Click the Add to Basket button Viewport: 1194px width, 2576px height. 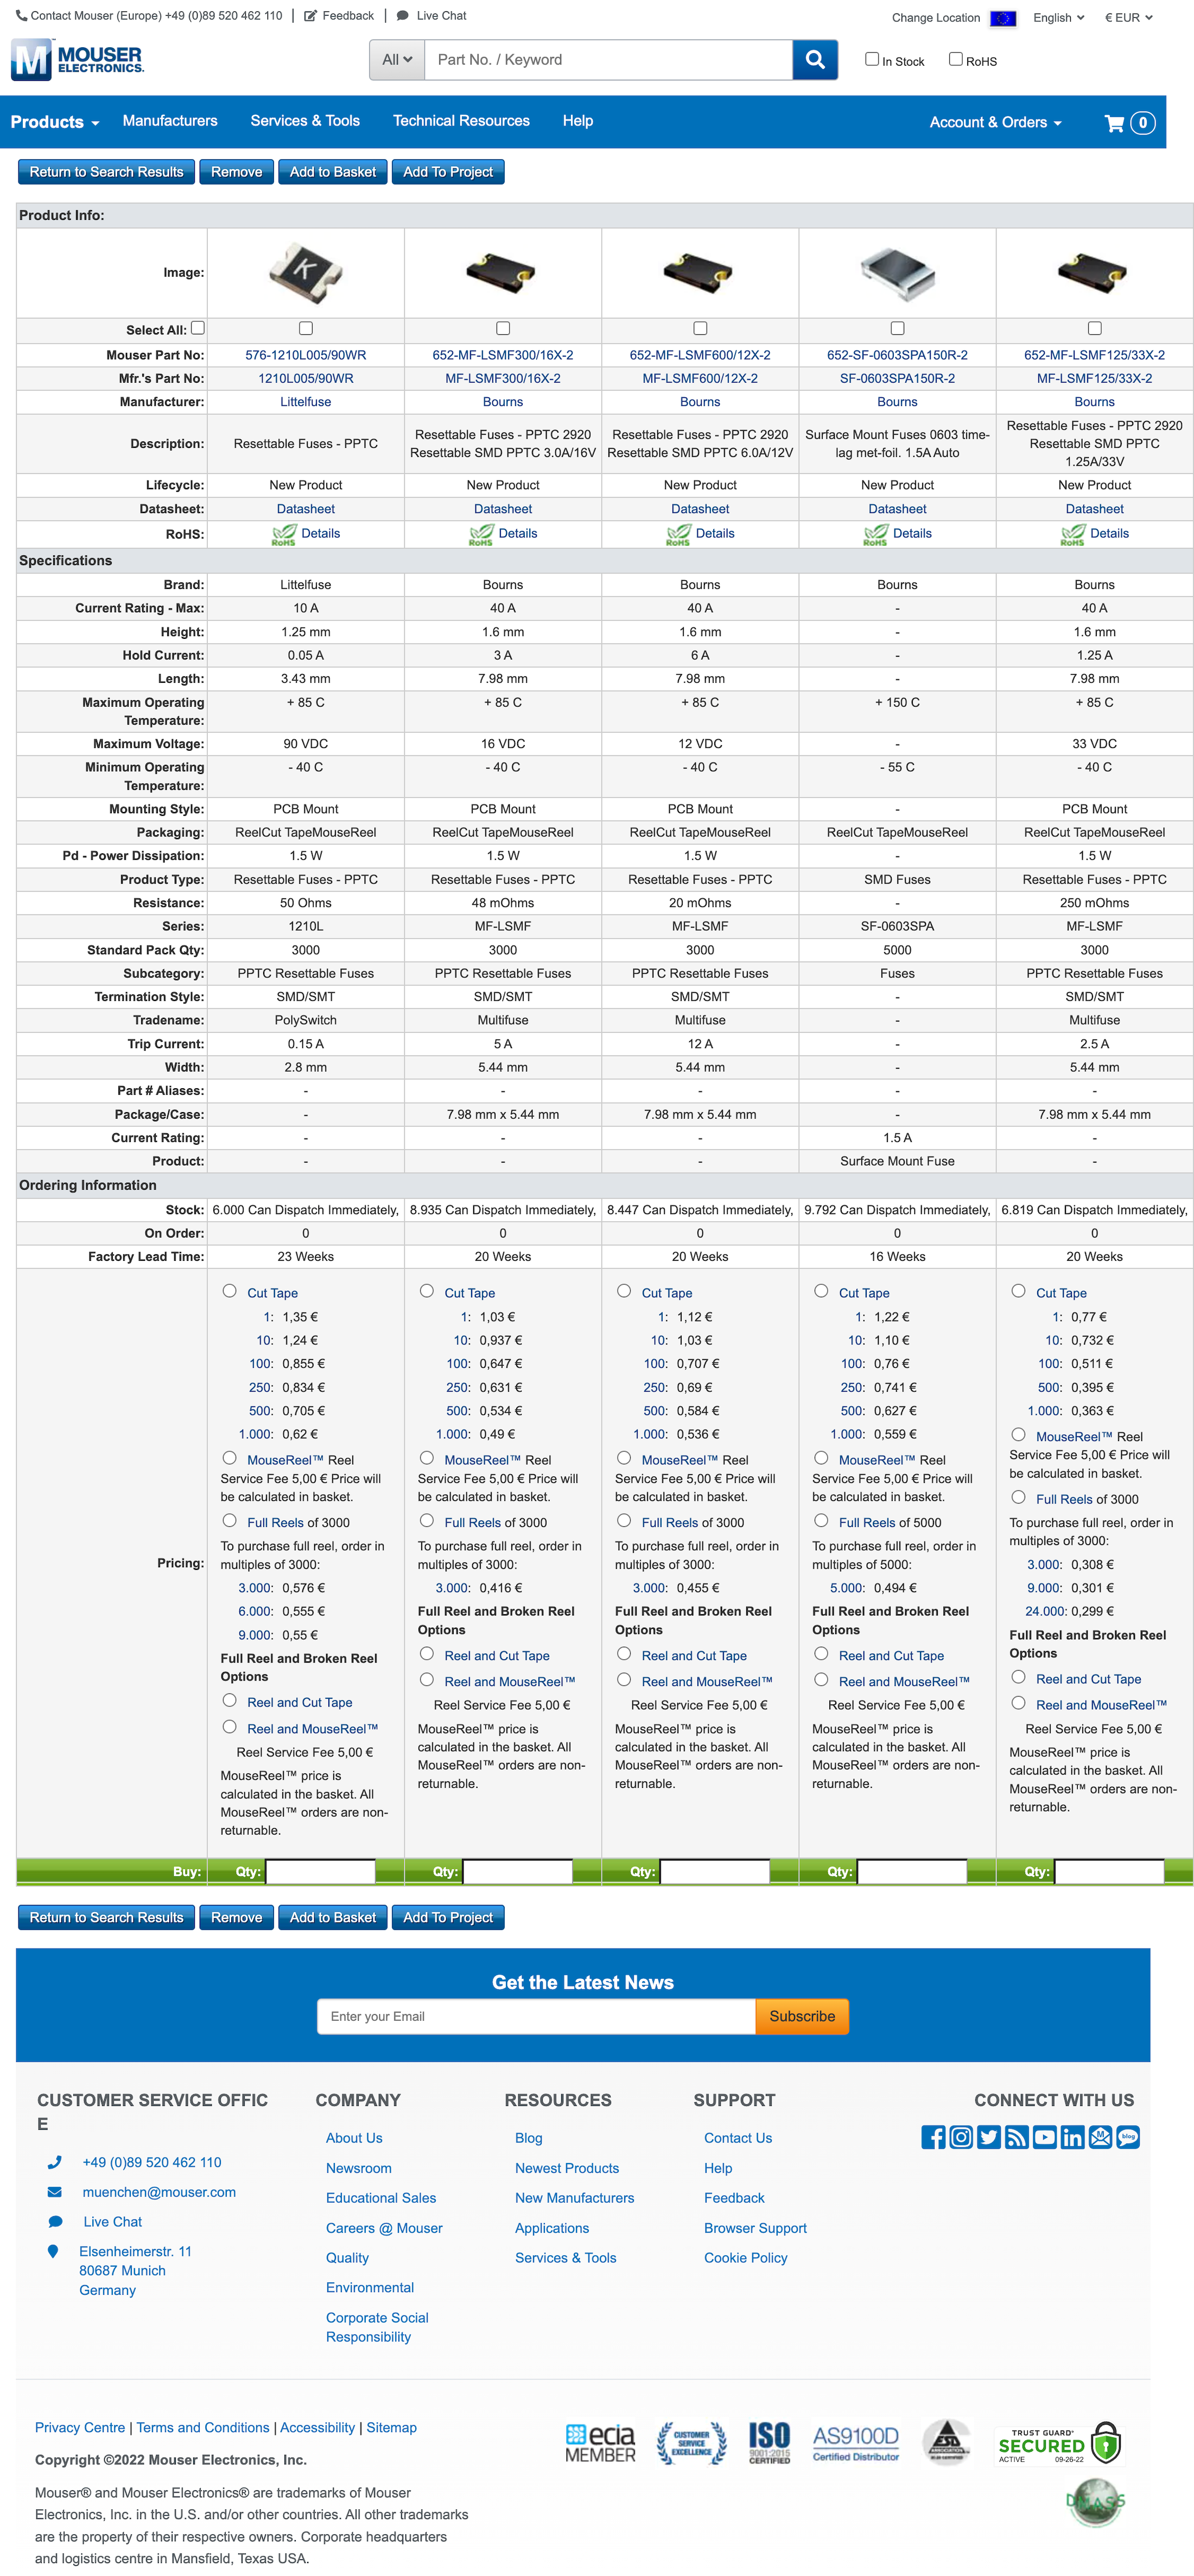(332, 171)
